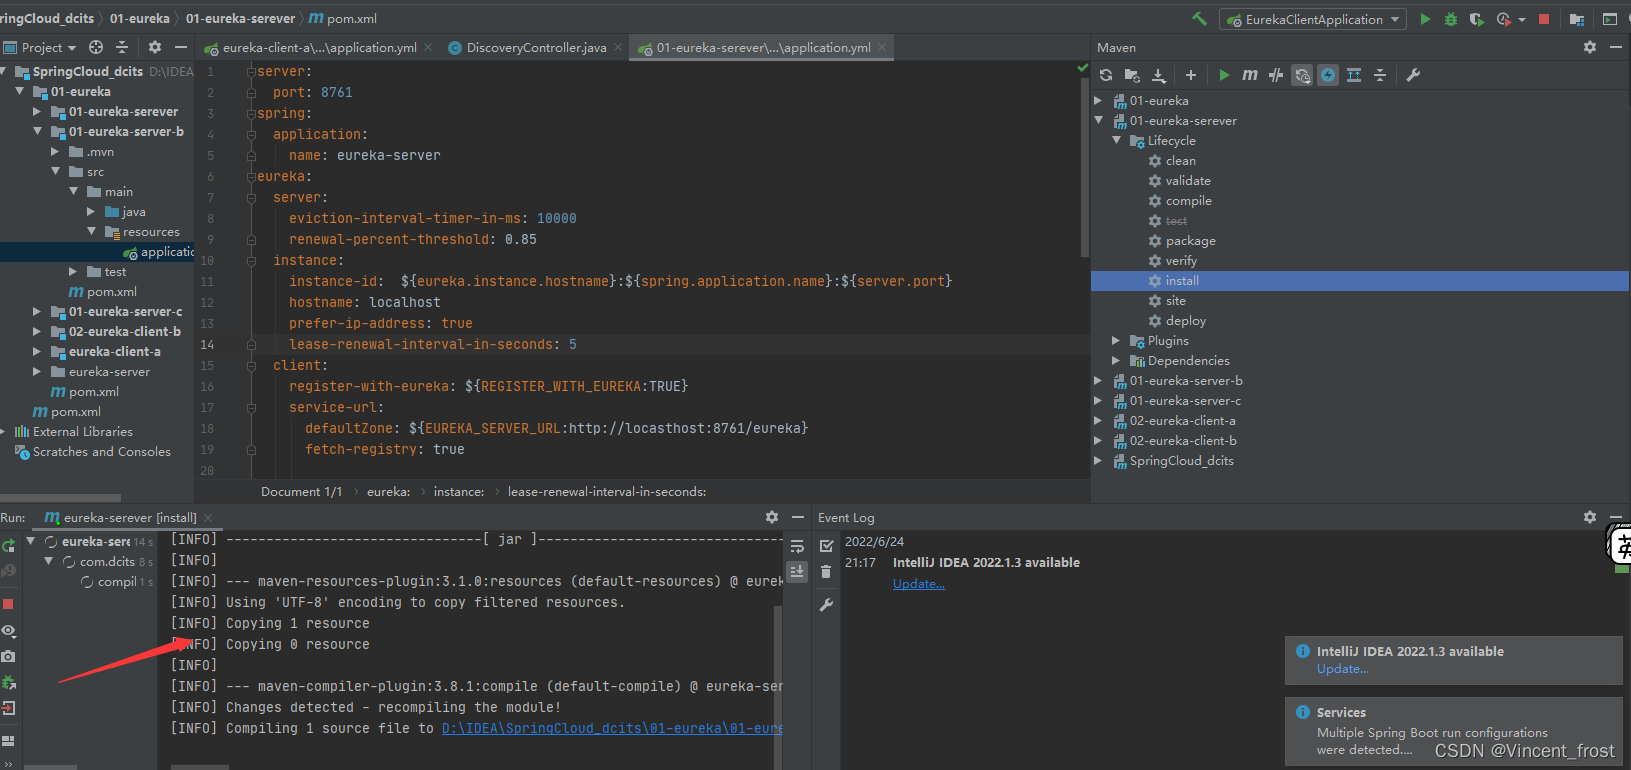The width and height of the screenshot is (1631, 770).
Task: Click Update link in notification popup
Action: tap(1343, 669)
